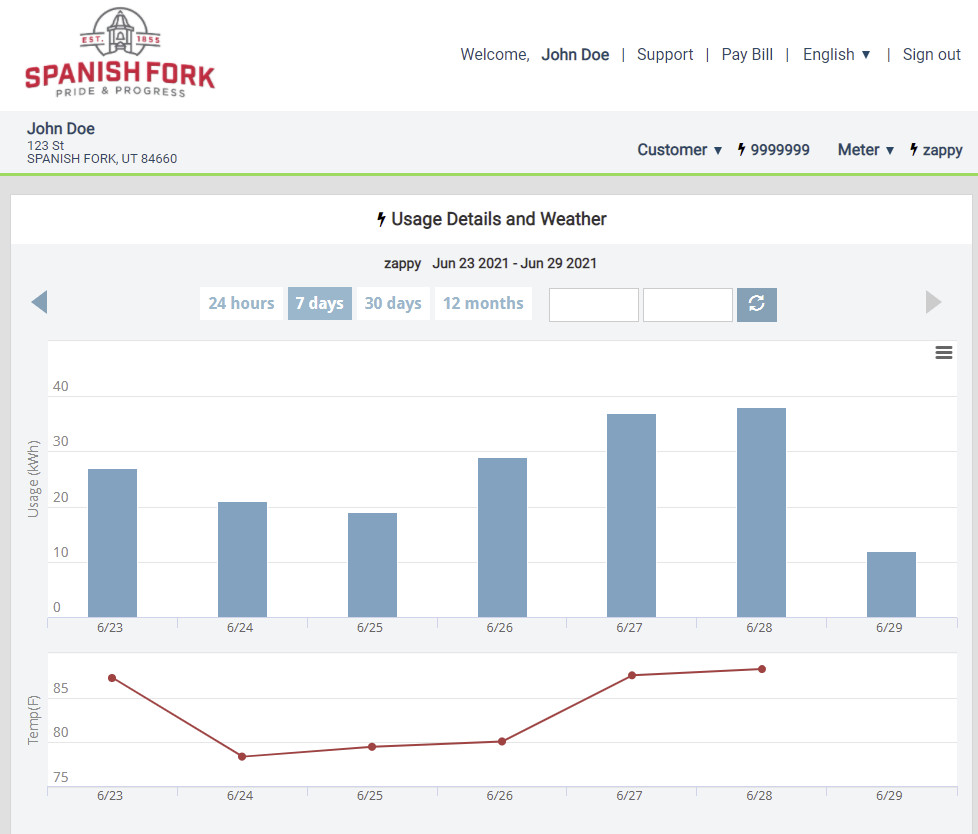The image size is (978, 834).
Task: Click the Spanish Fork logo
Action: point(120,53)
